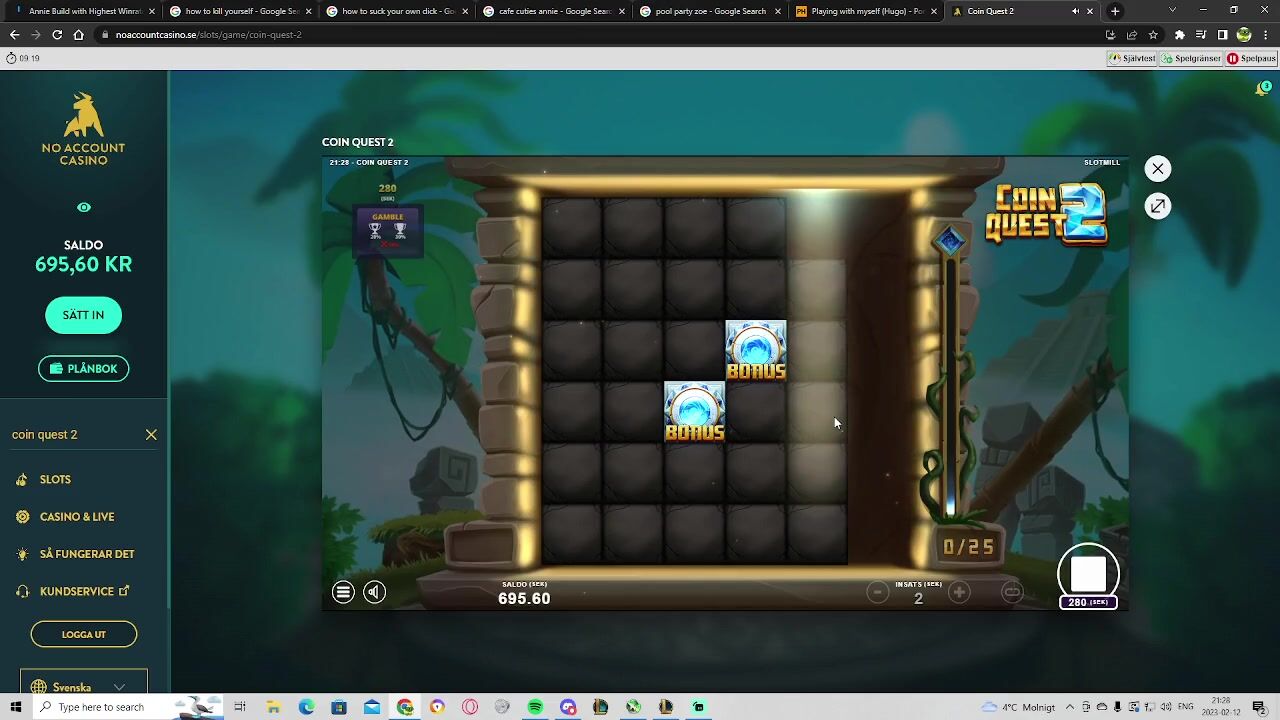Open the game hamburger menu
Viewport: 1280px width, 720px height.
click(x=343, y=592)
